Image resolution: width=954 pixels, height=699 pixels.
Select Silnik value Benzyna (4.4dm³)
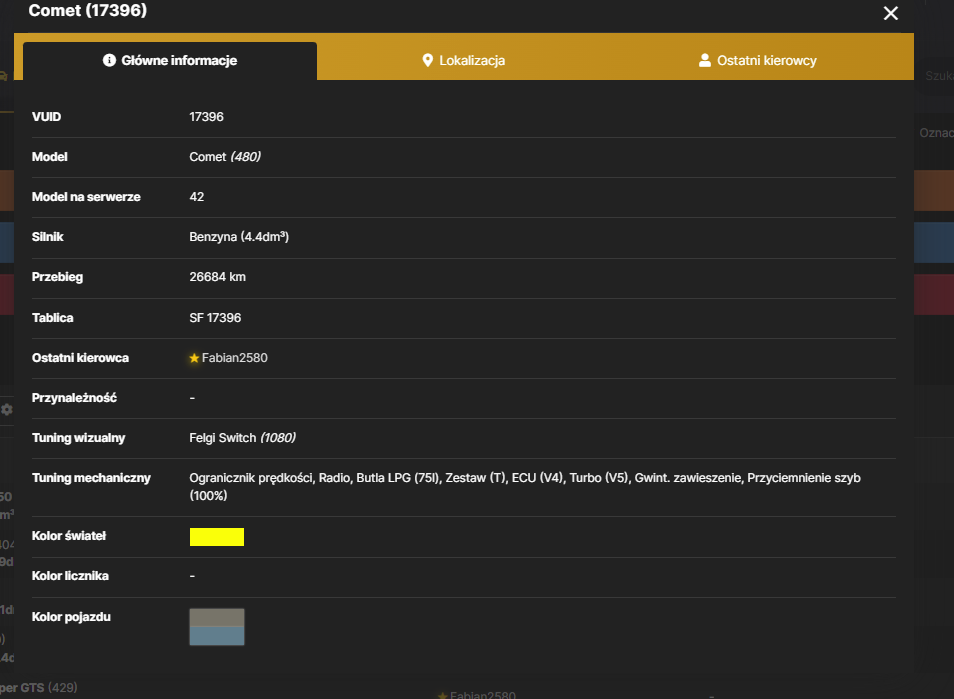pyautogui.click(x=239, y=237)
